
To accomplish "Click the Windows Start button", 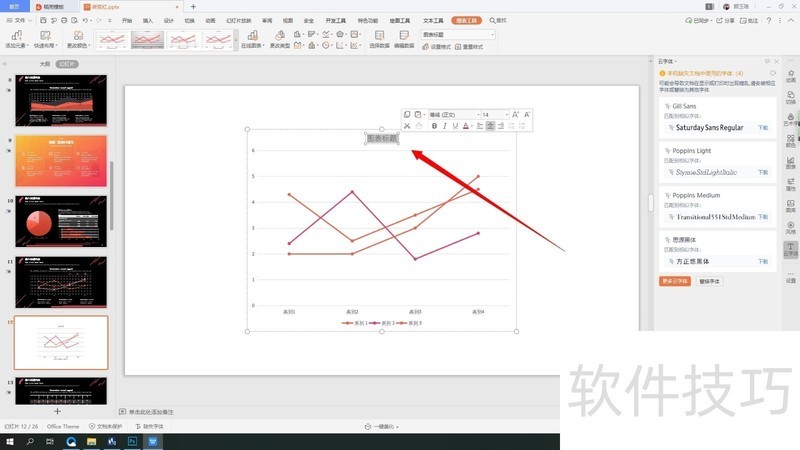I will pyautogui.click(x=10, y=442).
